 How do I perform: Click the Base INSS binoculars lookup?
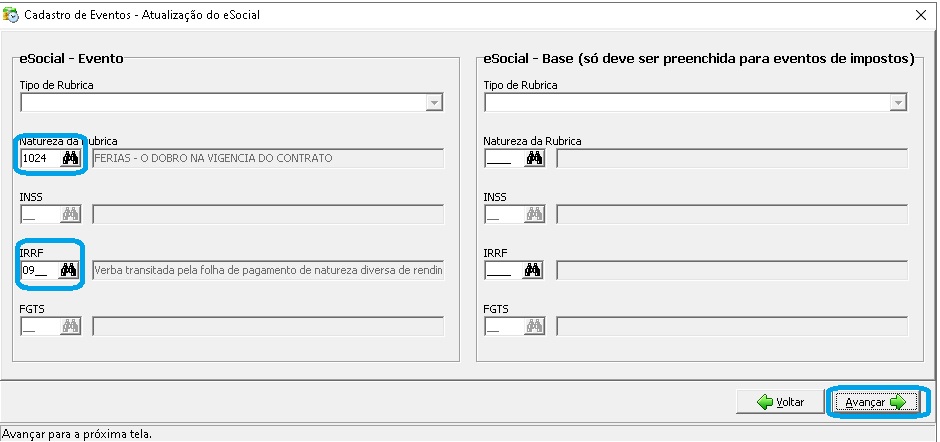coord(534,214)
